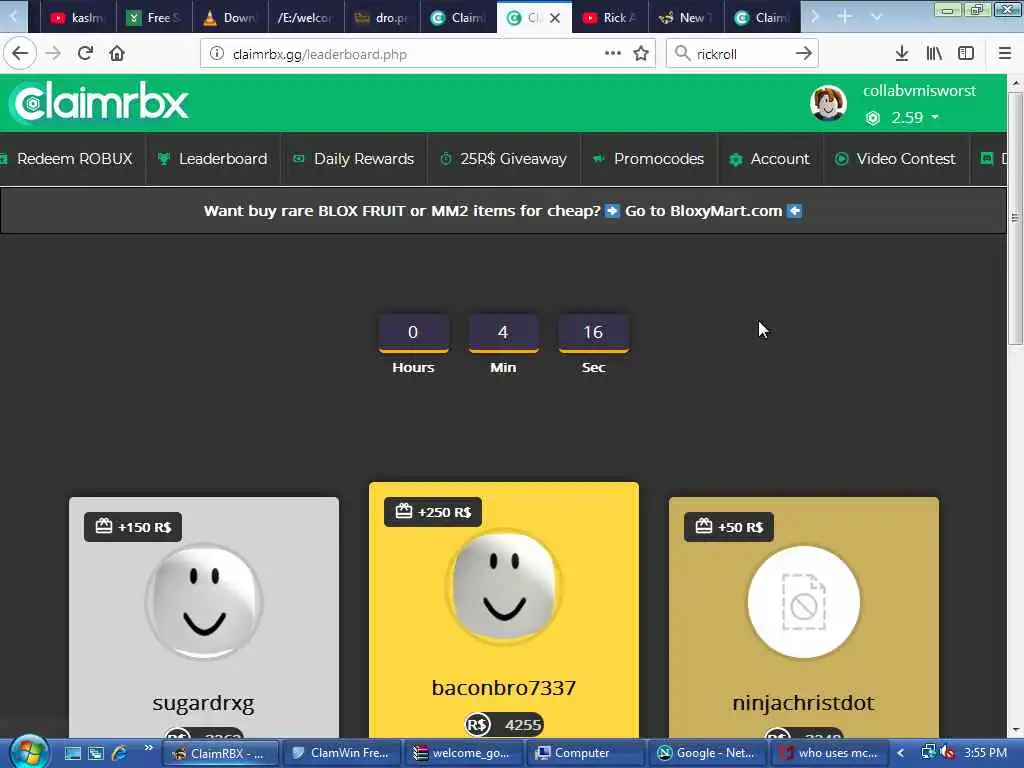1024x768 pixels.
Task: Open the welcome_go... taskbar item
Action: (463, 753)
